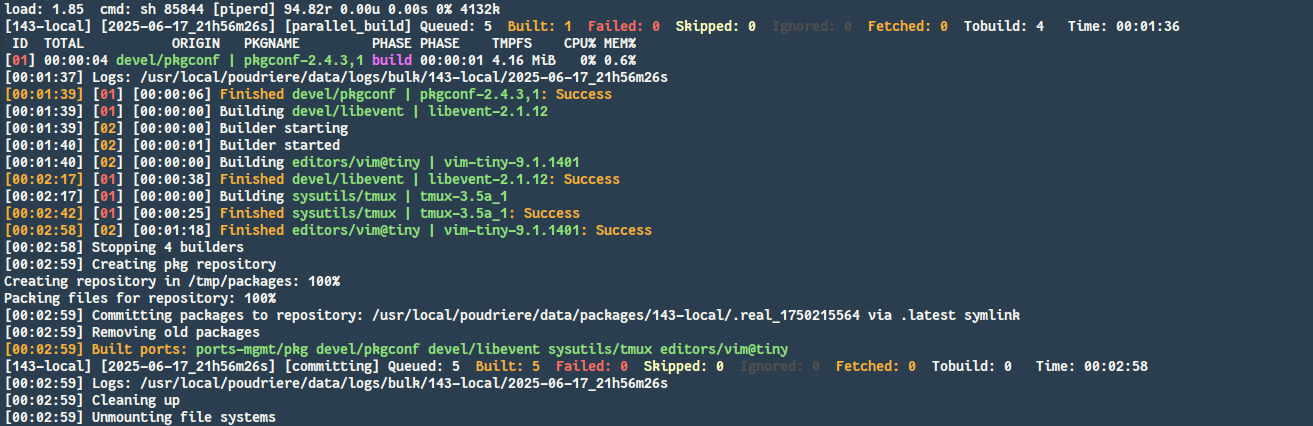Click the "Tobuild: 4" counter
Image resolution: width=1313 pixels, height=426 pixels.
(1003, 26)
